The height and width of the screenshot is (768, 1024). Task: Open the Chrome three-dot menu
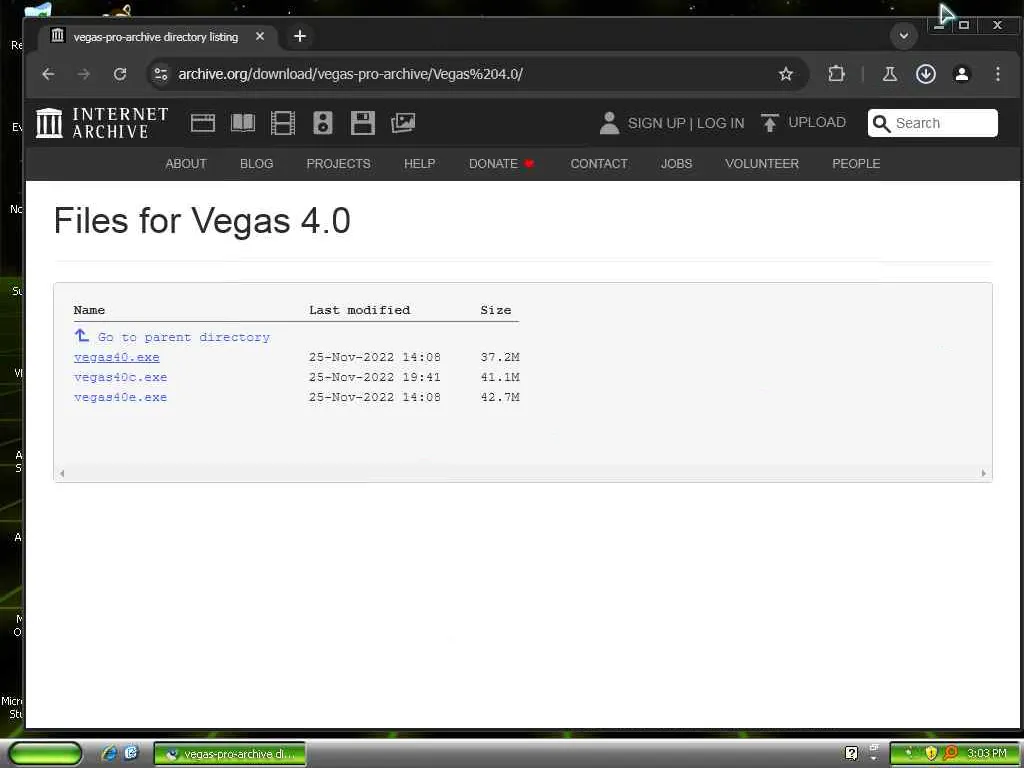[997, 74]
